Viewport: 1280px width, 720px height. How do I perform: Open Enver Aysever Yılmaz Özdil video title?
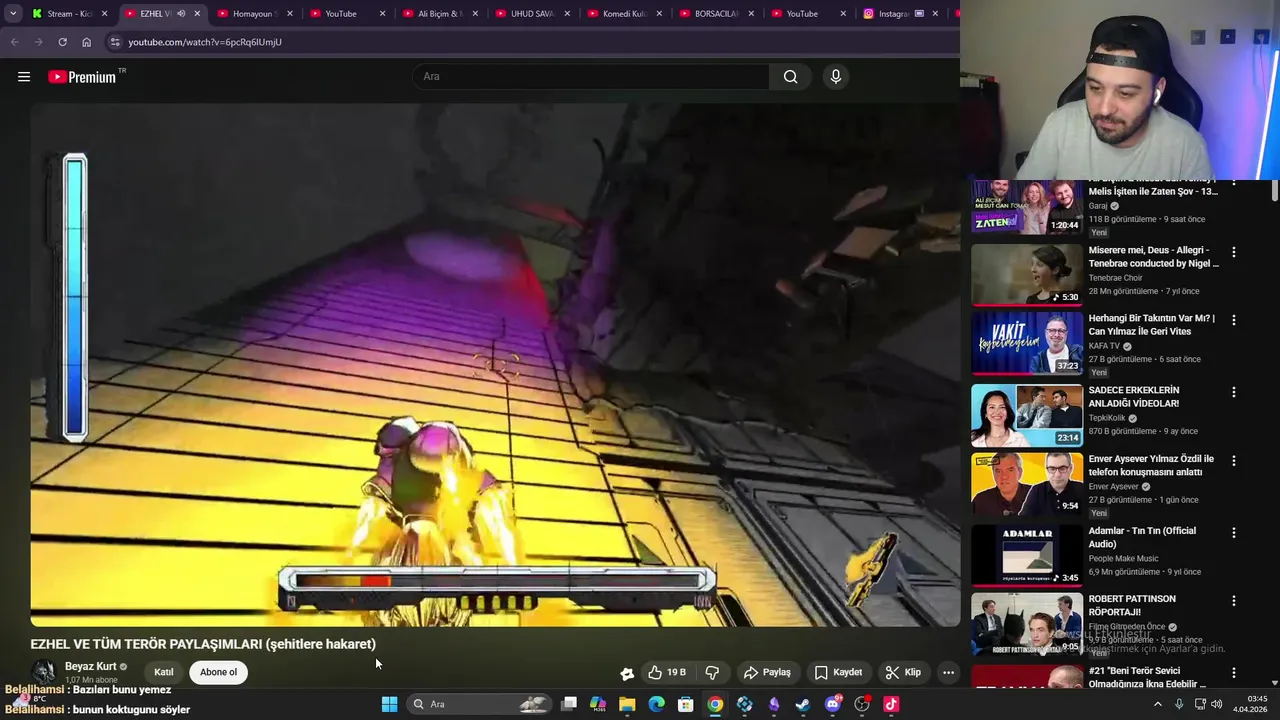pos(1151,465)
